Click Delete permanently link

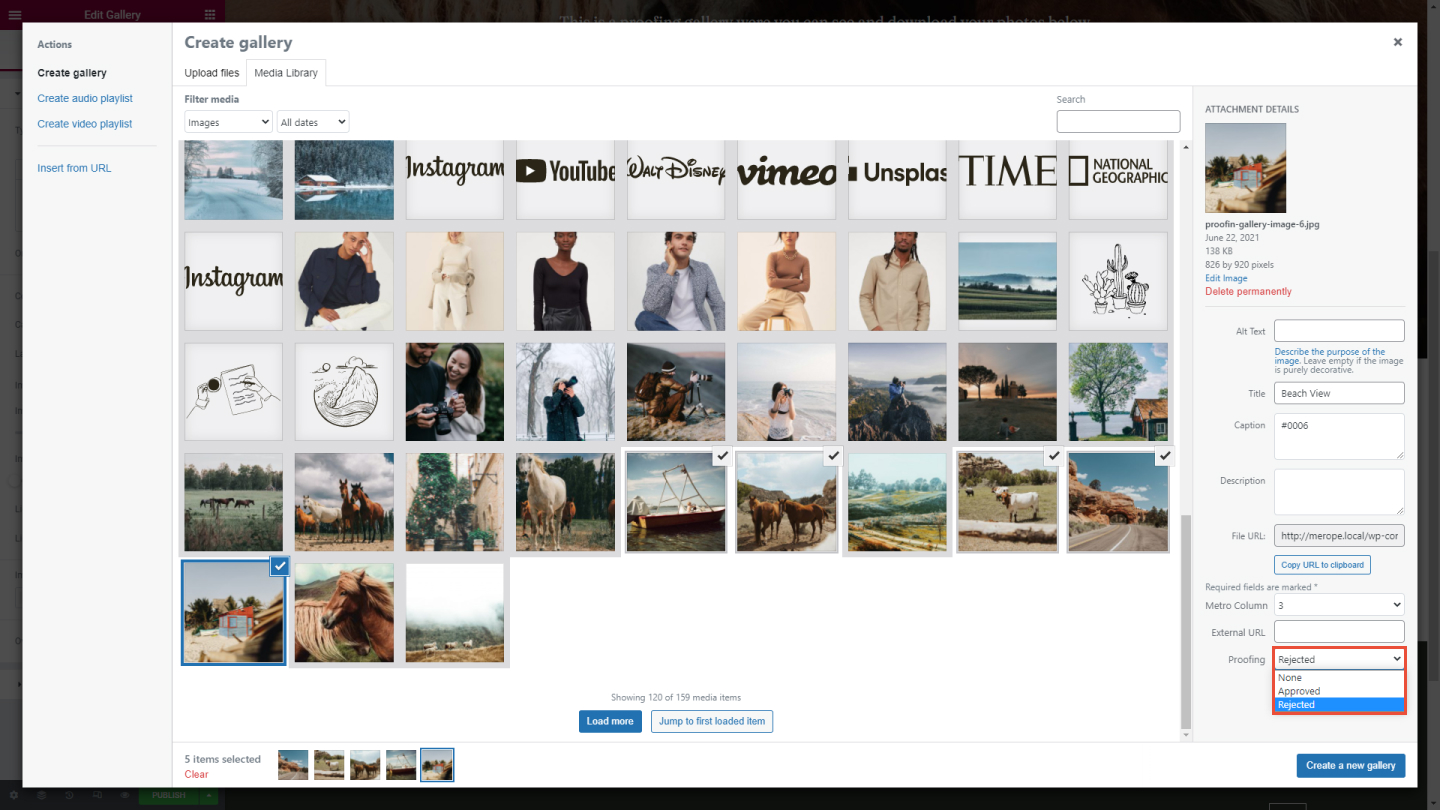[x=1248, y=292]
